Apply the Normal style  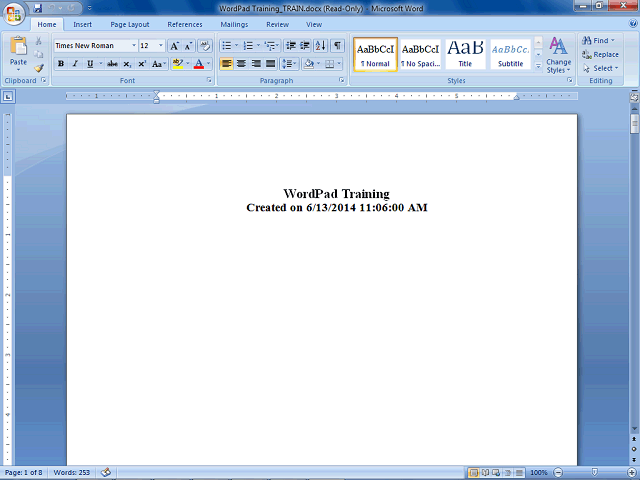pos(375,55)
